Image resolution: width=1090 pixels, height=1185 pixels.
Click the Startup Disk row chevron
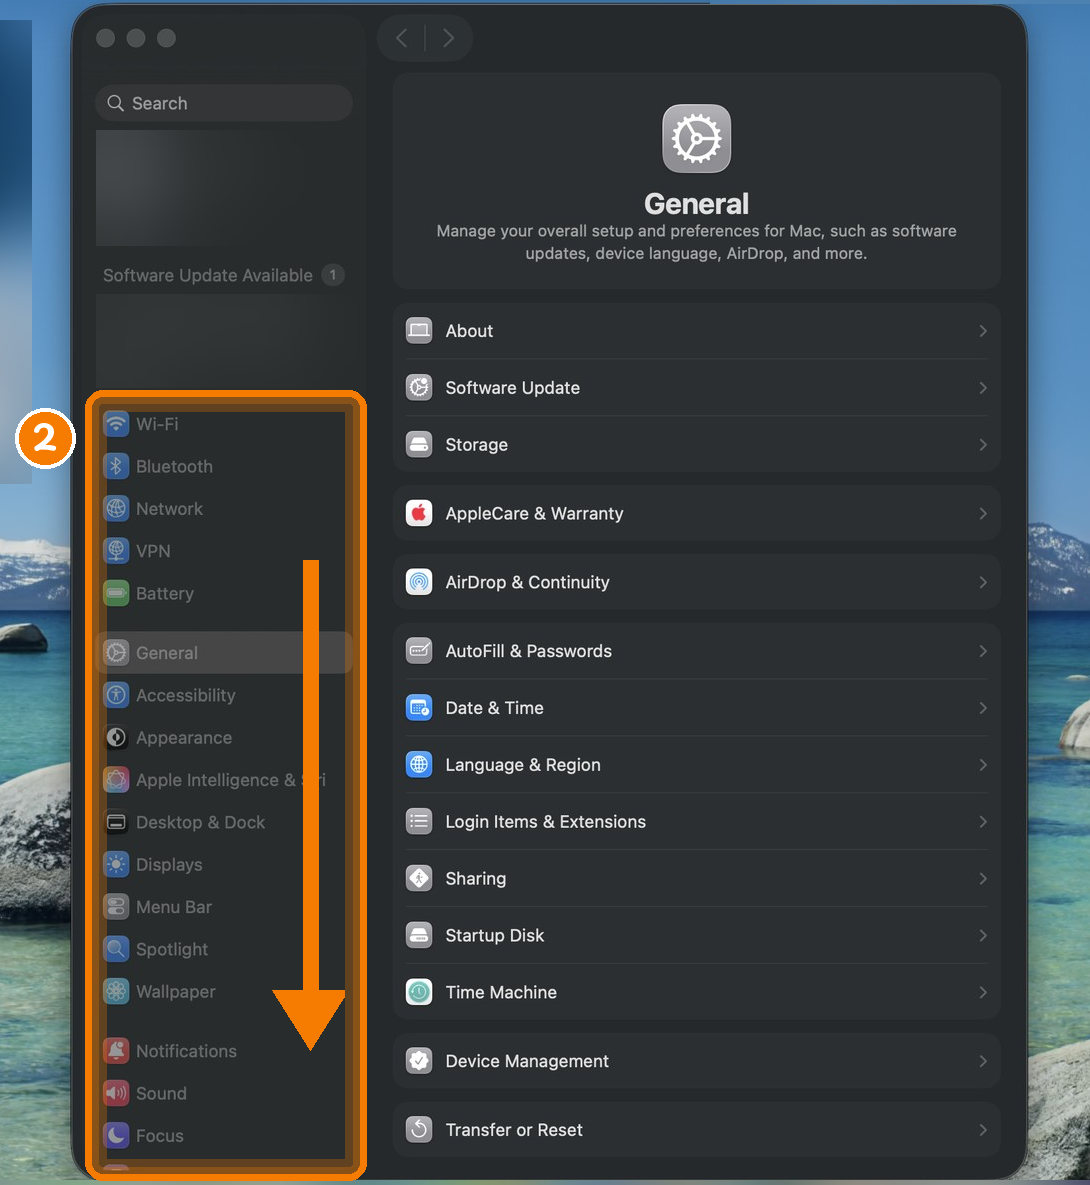(x=983, y=936)
